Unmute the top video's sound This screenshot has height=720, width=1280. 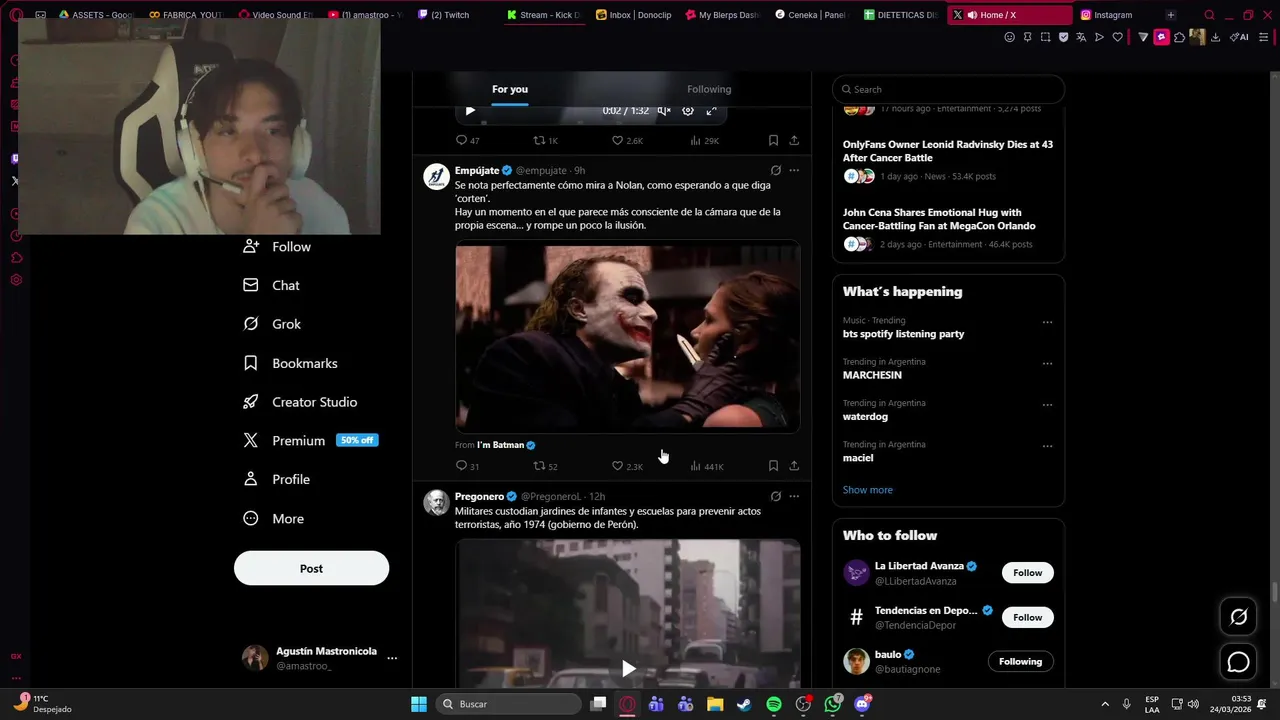click(x=664, y=111)
